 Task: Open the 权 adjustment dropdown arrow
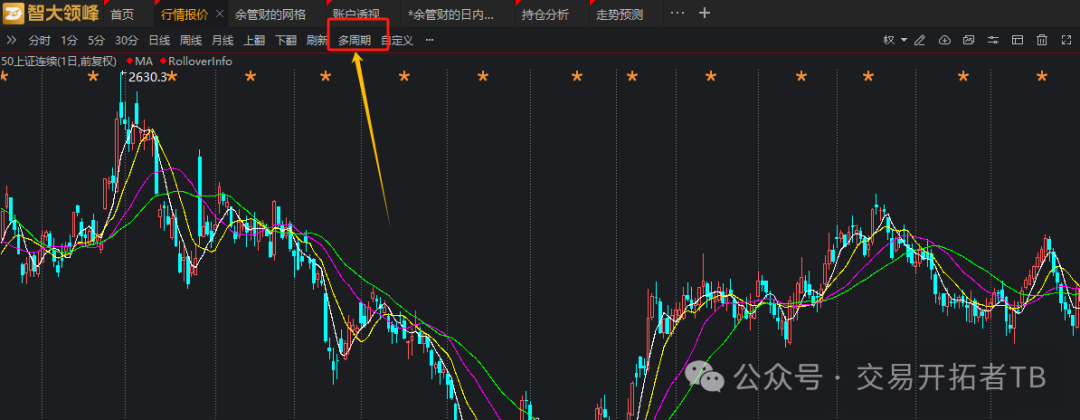(904, 41)
